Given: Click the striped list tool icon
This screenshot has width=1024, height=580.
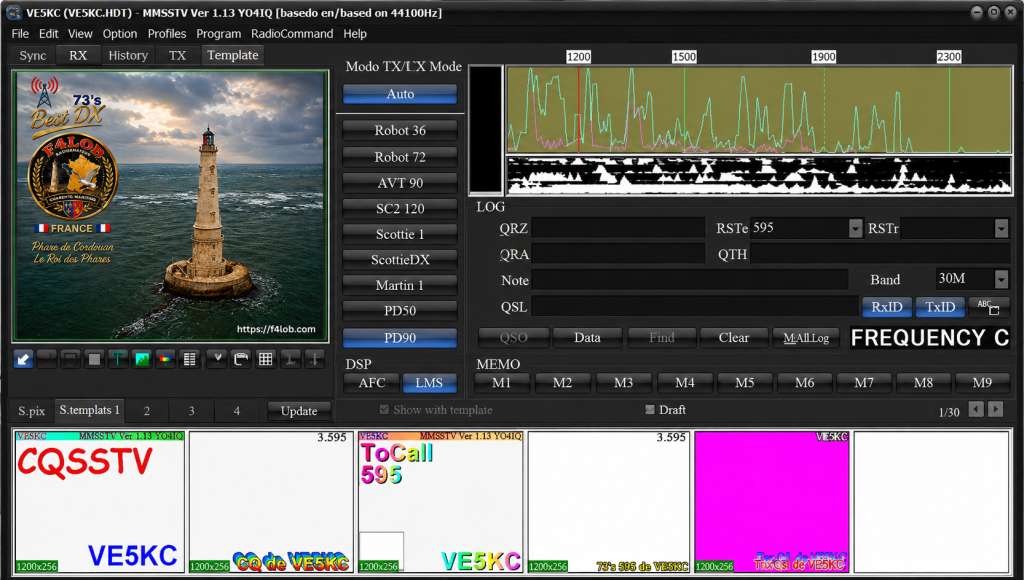Looking at the screenshot, I should [x=189, y=359].
